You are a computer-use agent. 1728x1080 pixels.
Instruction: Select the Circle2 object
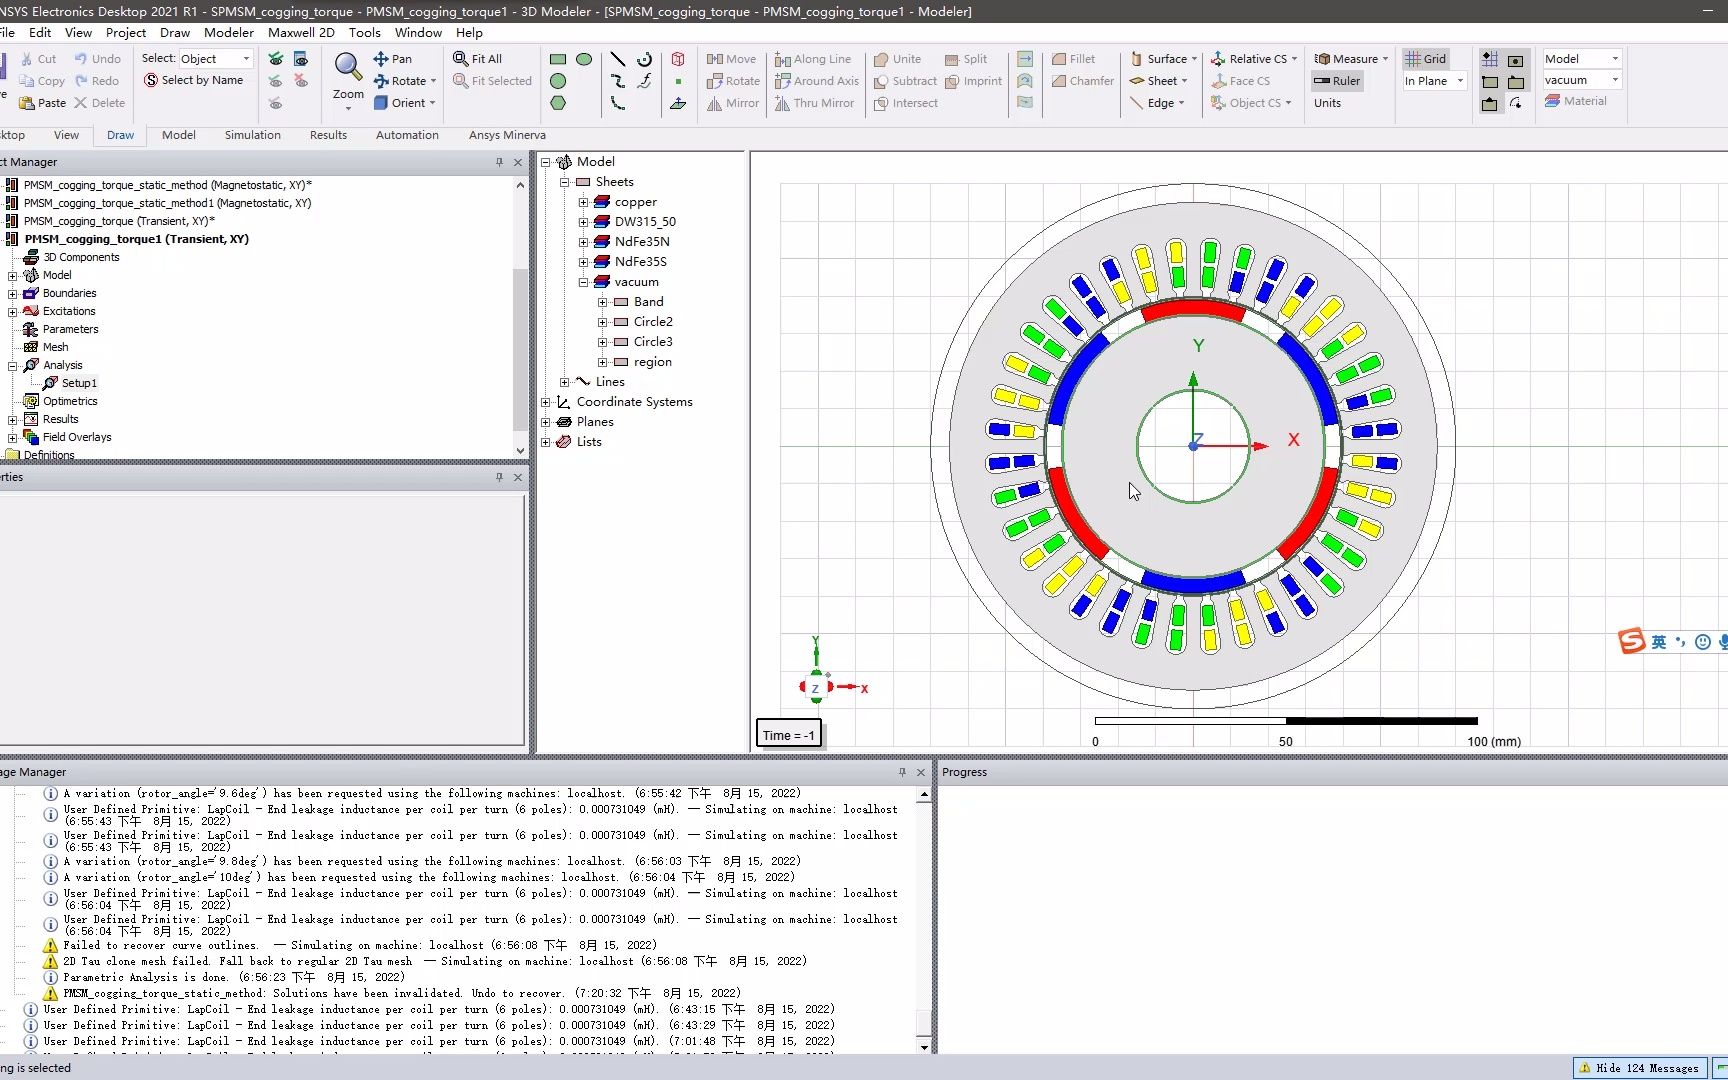[x=653, y=322]
